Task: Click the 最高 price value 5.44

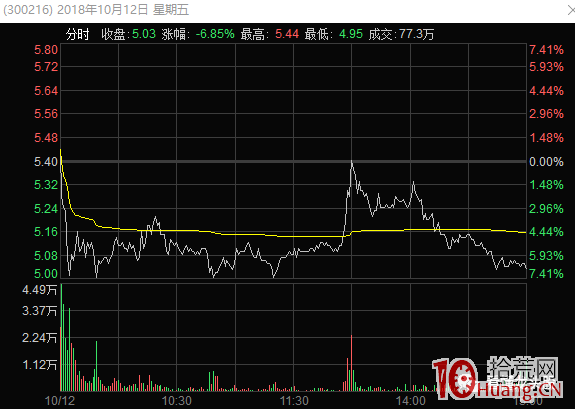Action: click(x=287, y=34)
